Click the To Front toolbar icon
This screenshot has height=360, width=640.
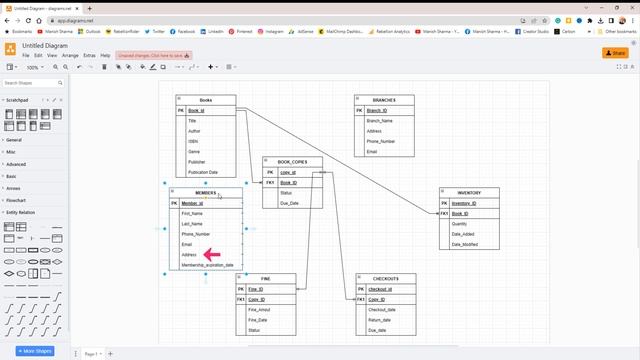(x=118, y=67)
